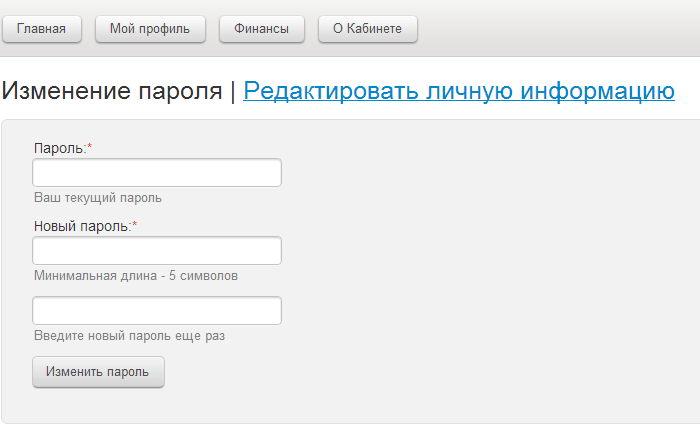Focus the current password input under Пароль

pyautogui.click(x=157, y=173)
